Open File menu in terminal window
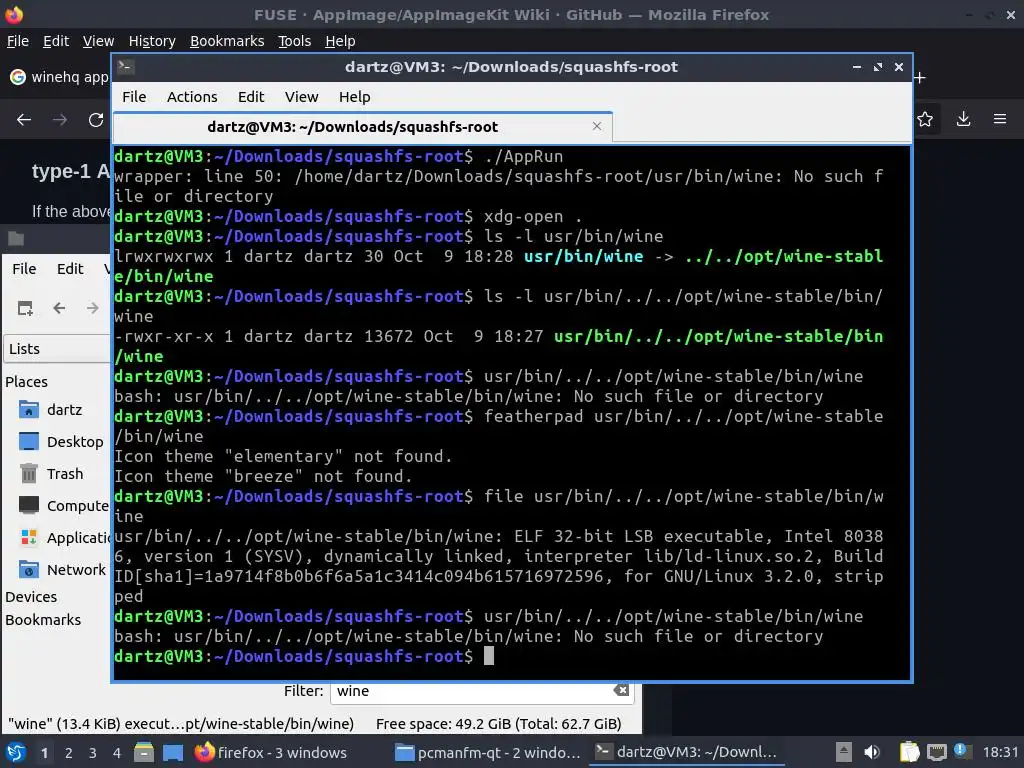This screenshot has width=1024, height=768. click(x=134, y=97)
